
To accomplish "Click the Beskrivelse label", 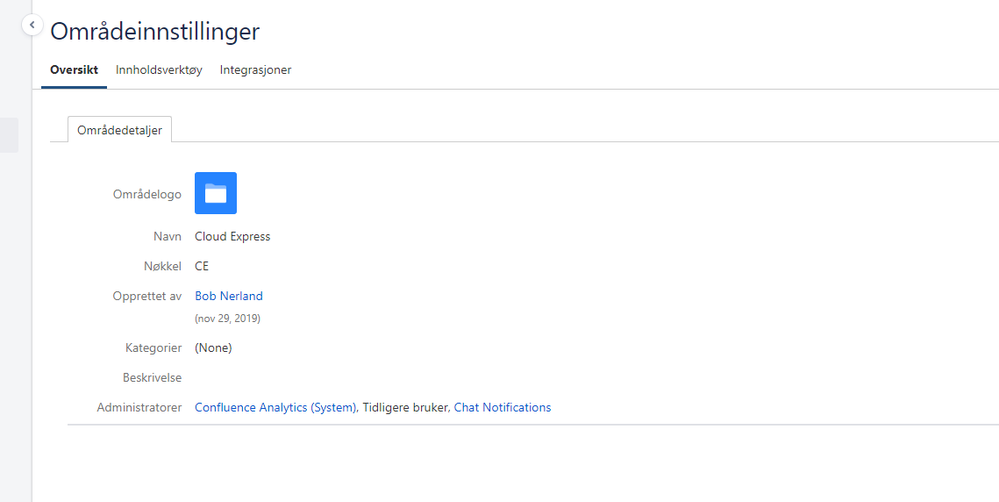I will coord(152,378).
